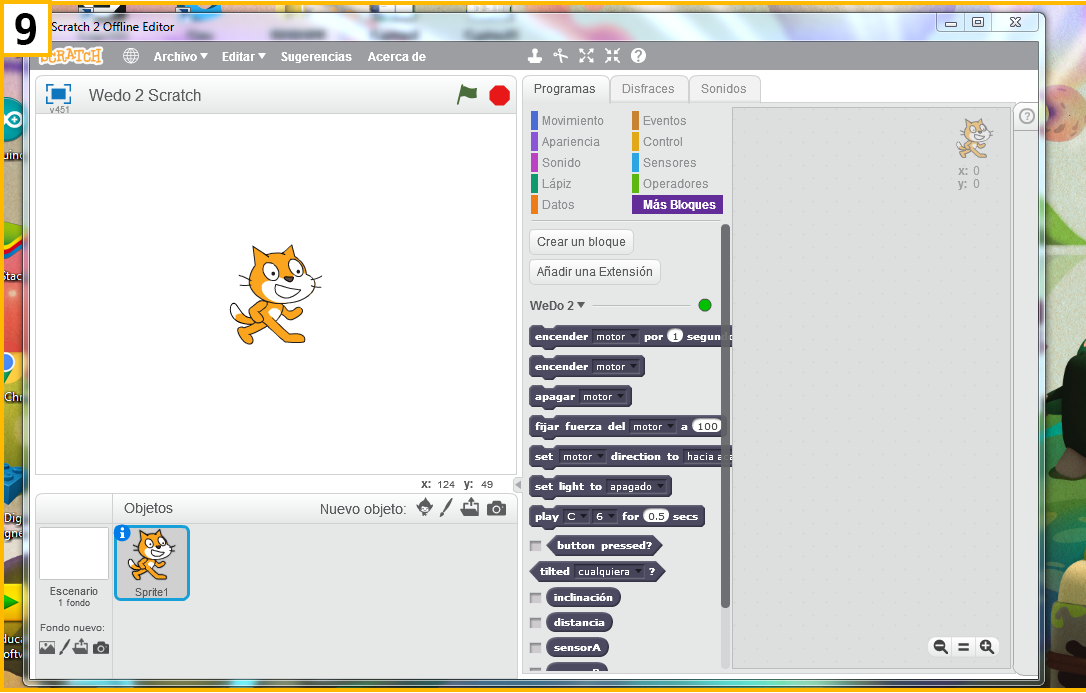The height and width of the screenshot is (693, 1086).
Task: Collapse the stage panel arrow
Action: tap(517, 485)
